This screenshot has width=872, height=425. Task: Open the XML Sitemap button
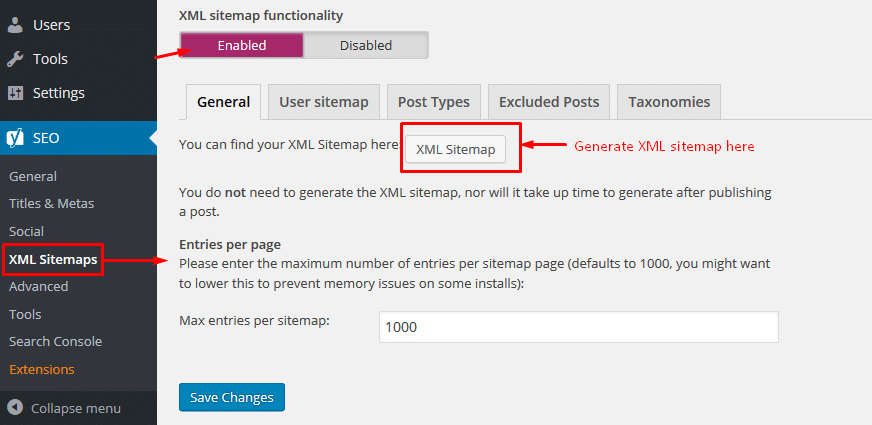pyautogui.click(x=455, y=149)
